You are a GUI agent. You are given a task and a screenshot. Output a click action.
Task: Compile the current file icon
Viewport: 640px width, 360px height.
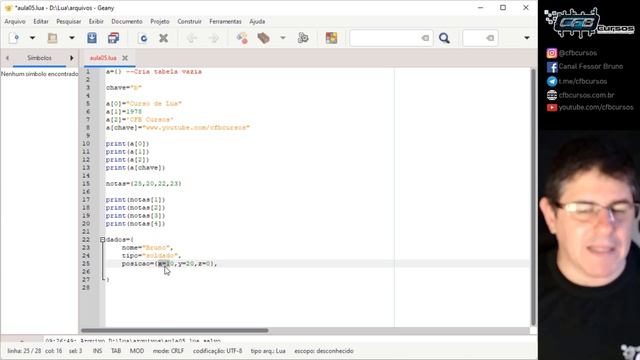pyautogui.click(x=242, y=38)
